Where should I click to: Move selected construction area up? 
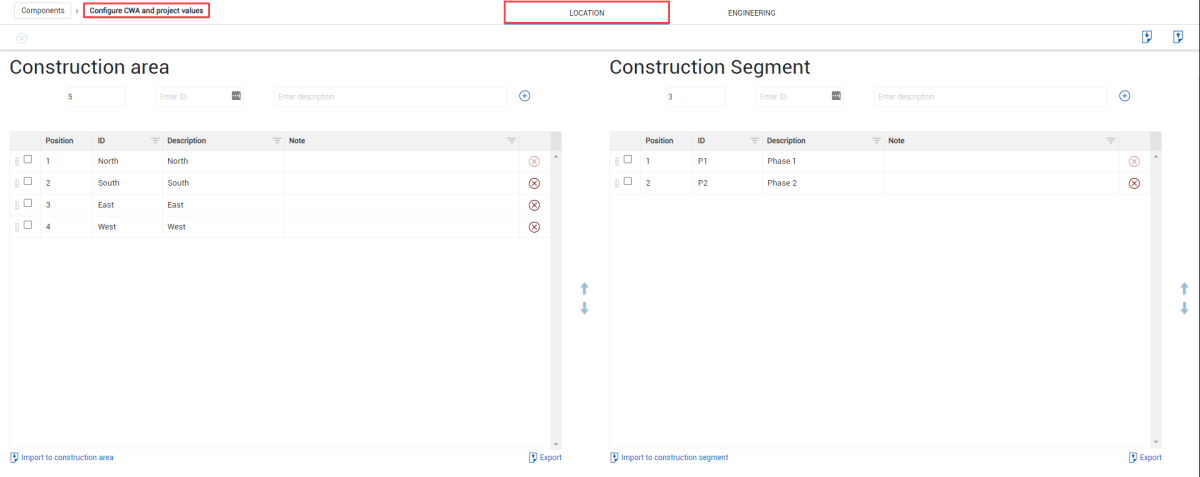tap(584, 288)
